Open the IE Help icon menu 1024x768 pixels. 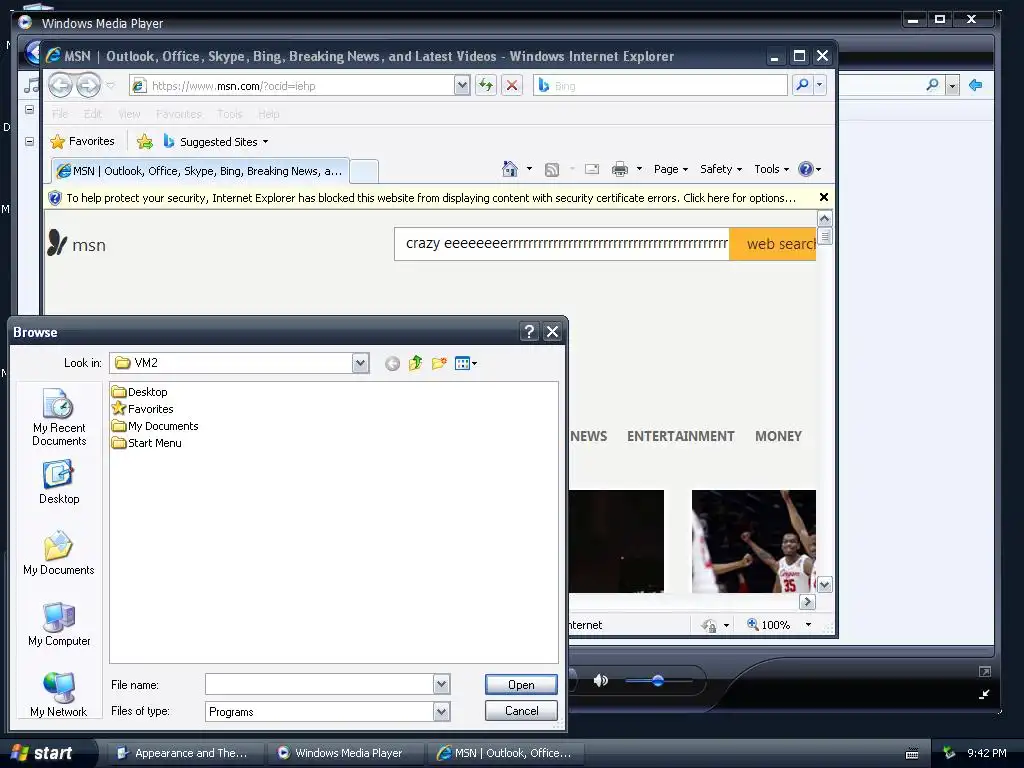tap(809, 169)
